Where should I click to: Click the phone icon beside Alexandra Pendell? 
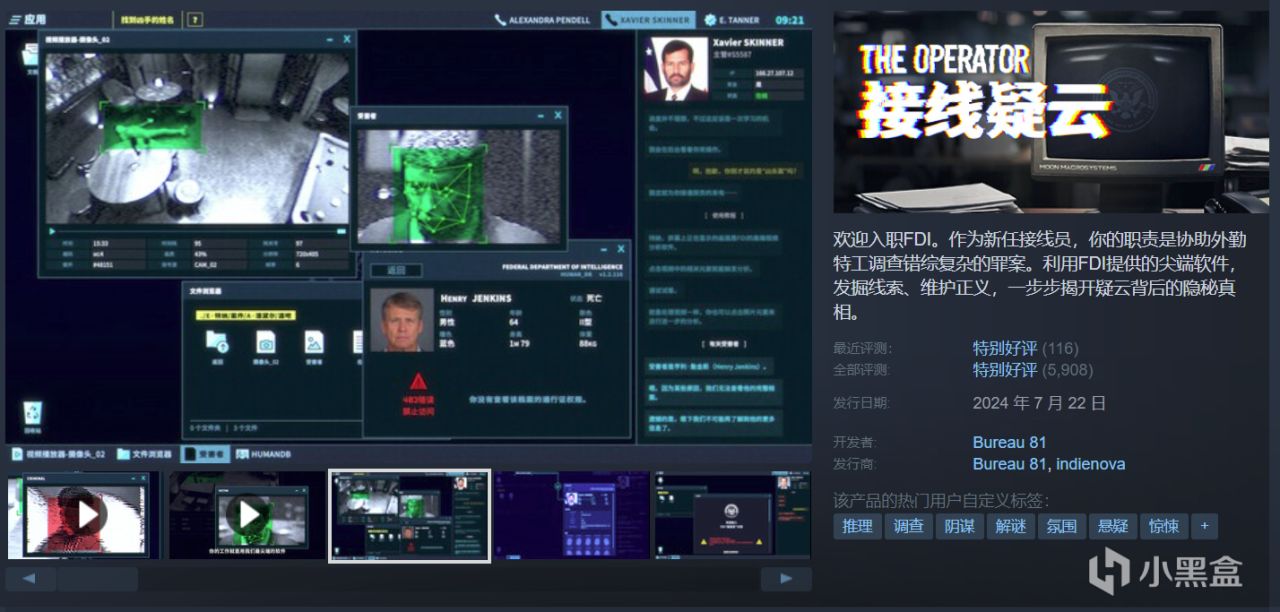coord(500,20)
